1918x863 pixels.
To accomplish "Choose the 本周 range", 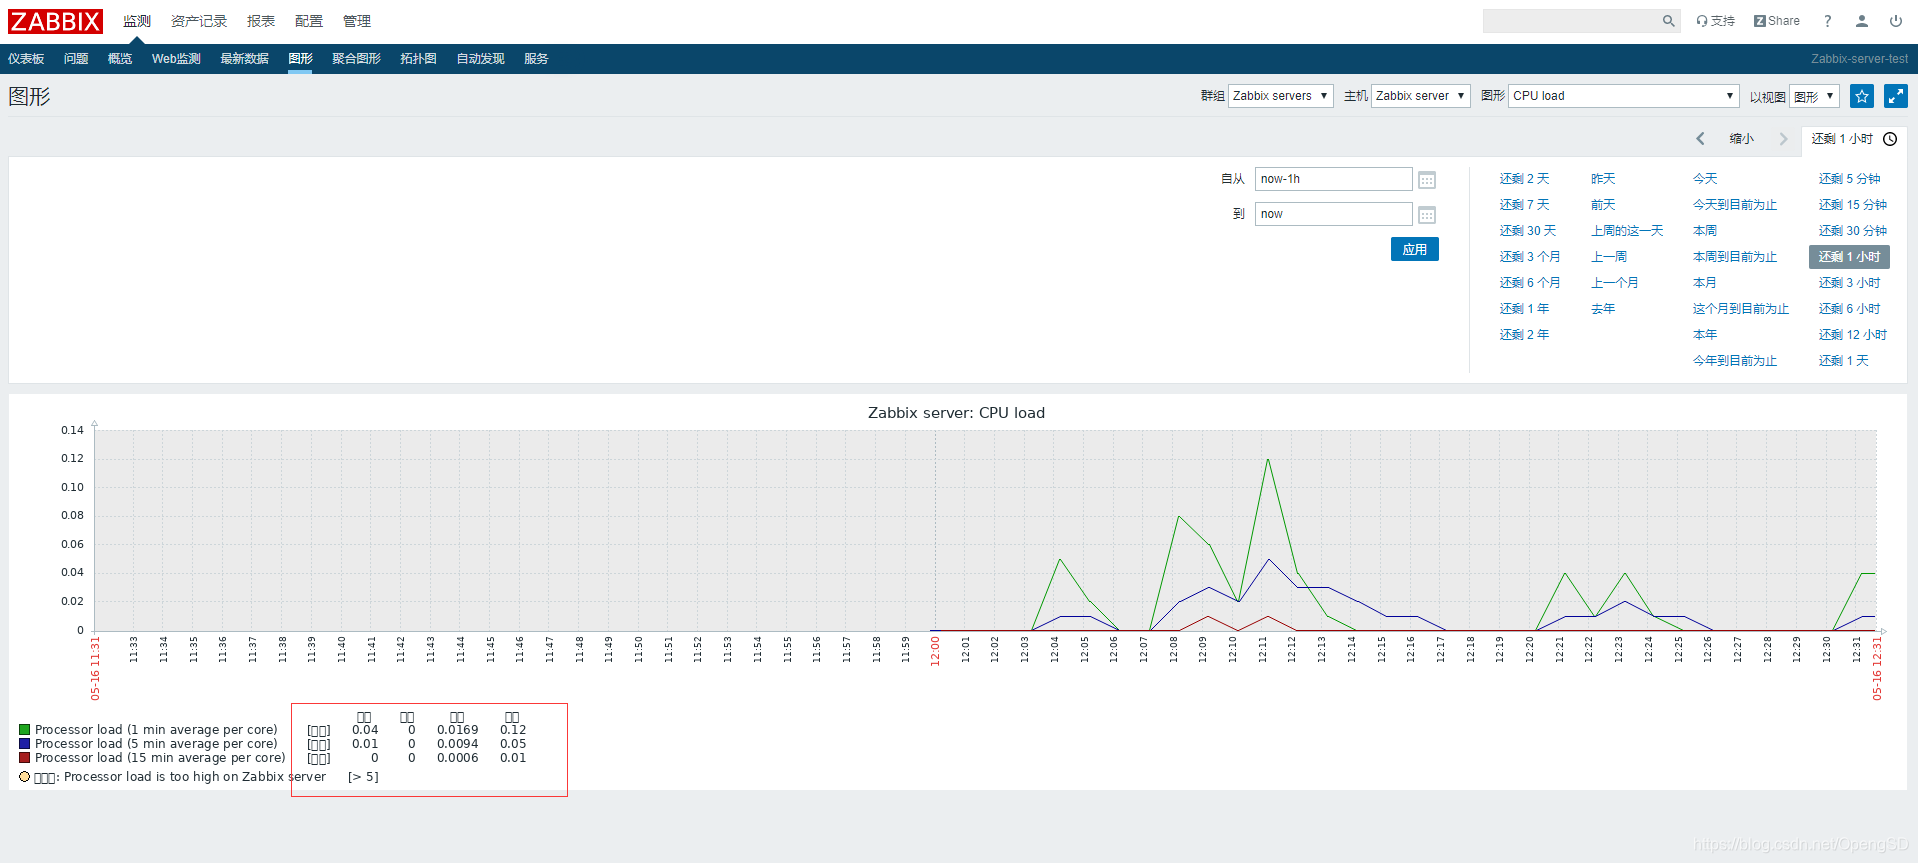I will (x=1705, y=231).
